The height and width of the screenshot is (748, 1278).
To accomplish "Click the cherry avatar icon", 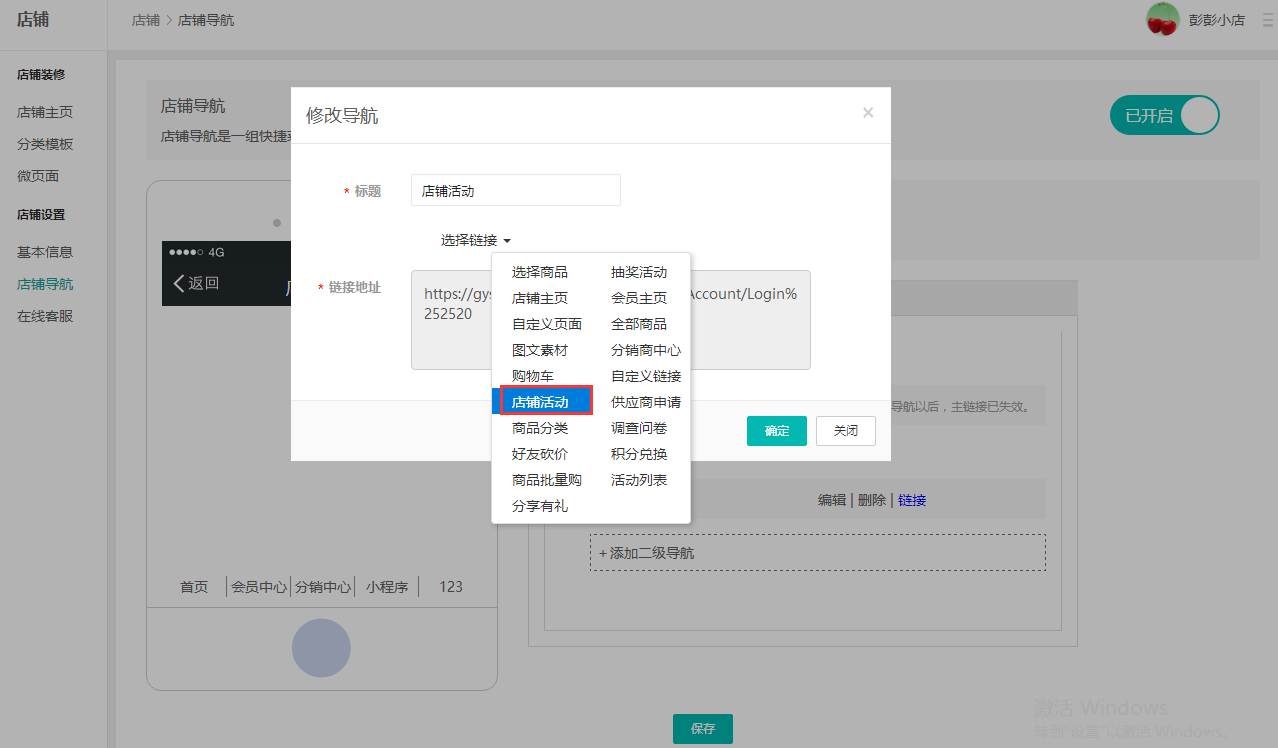I will [x=1162, y=19].
